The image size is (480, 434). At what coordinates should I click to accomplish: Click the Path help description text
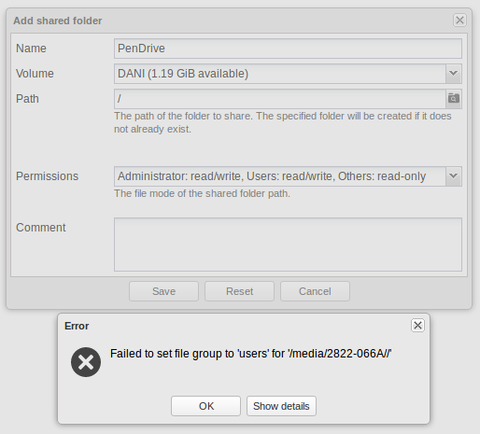[283, 122]
